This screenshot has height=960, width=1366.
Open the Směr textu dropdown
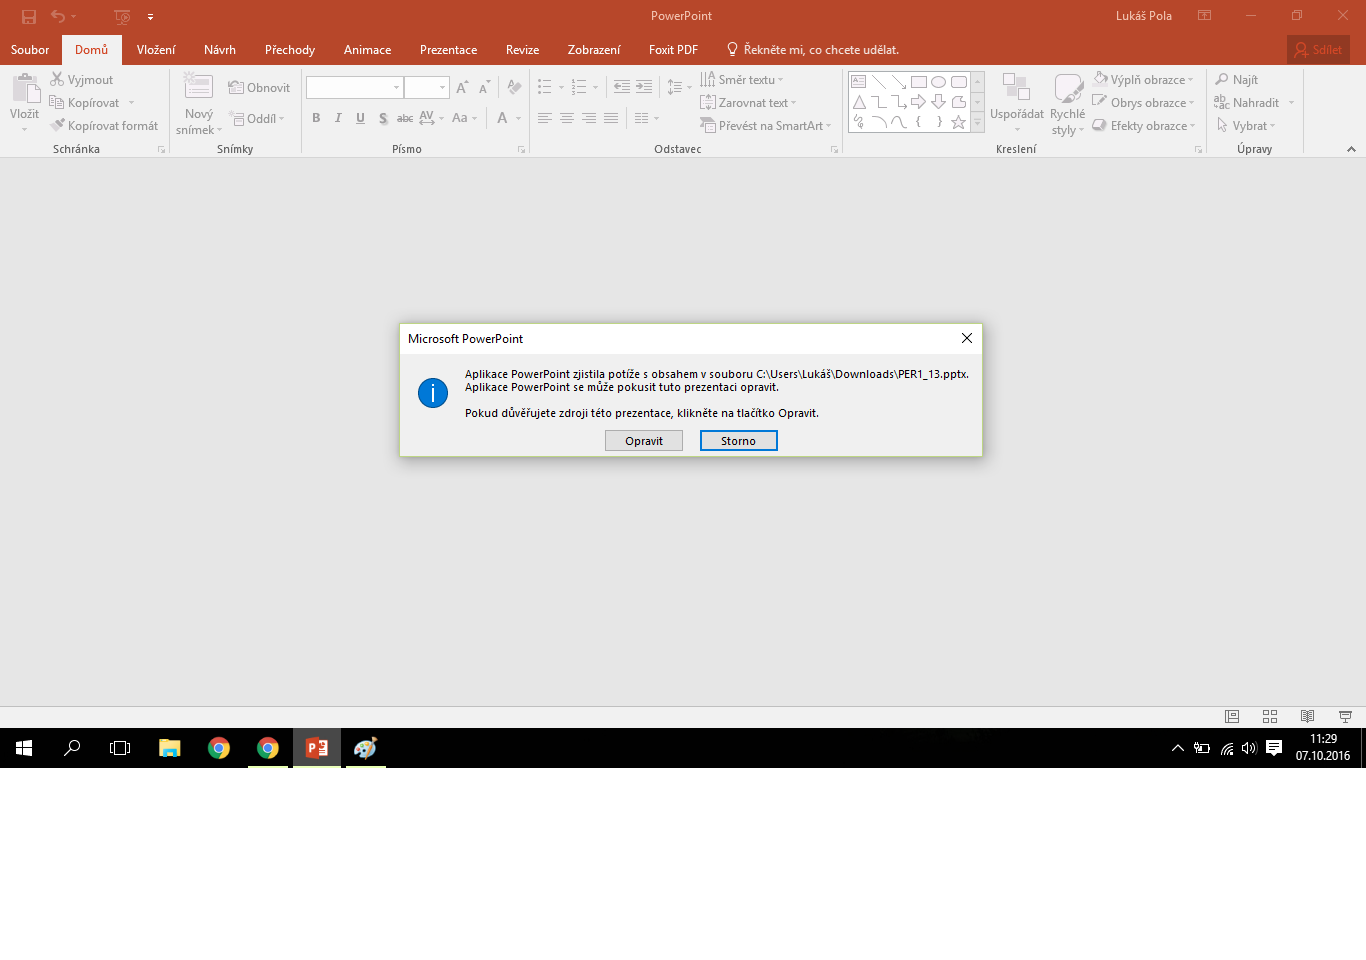point(742,80)
